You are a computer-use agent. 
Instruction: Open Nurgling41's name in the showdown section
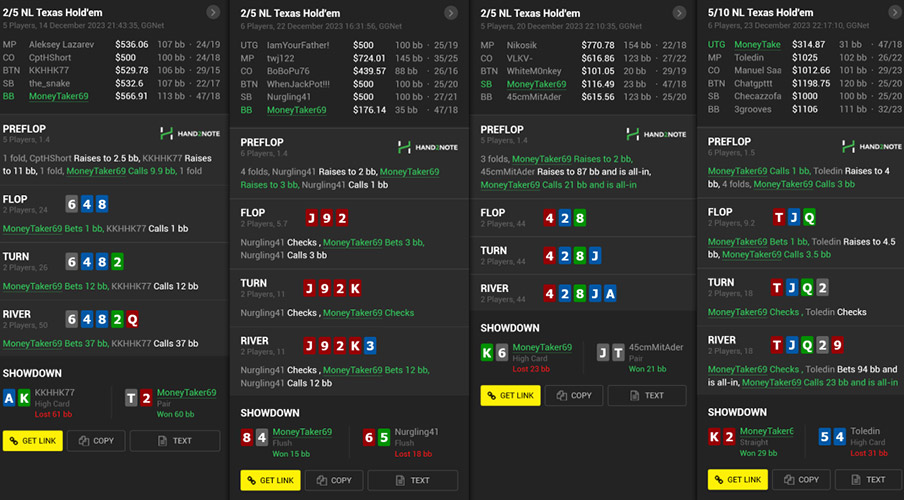(420, 432)
